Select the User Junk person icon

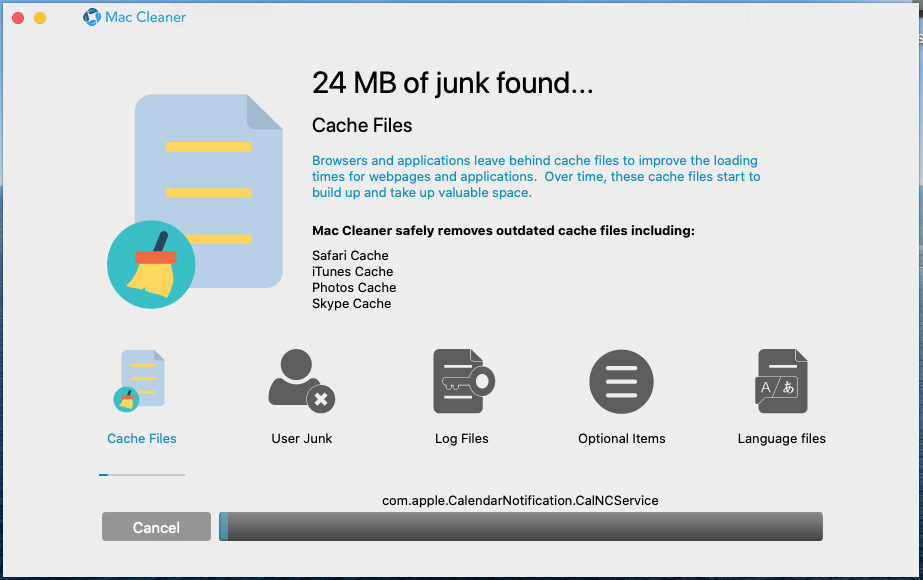click(301, 381)
